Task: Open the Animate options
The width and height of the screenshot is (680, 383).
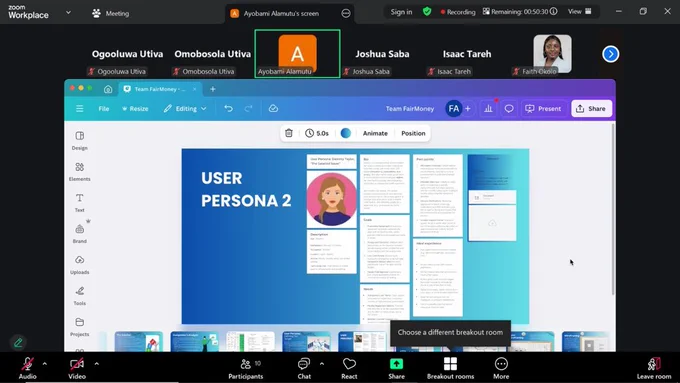Action: pyautogui.click(x=375, y=133)
